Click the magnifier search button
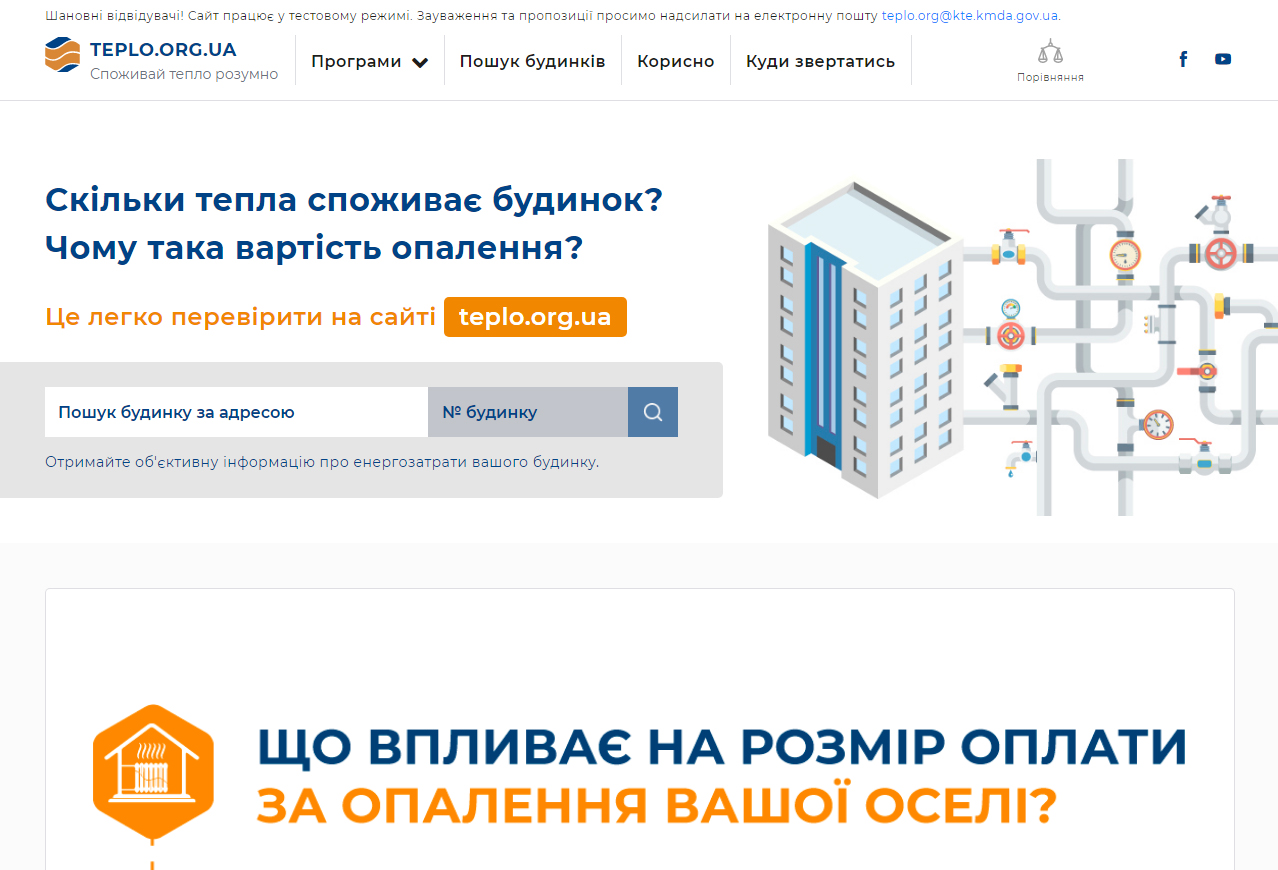This screenshot has height=870, width=1278. (x=653, y=412)
